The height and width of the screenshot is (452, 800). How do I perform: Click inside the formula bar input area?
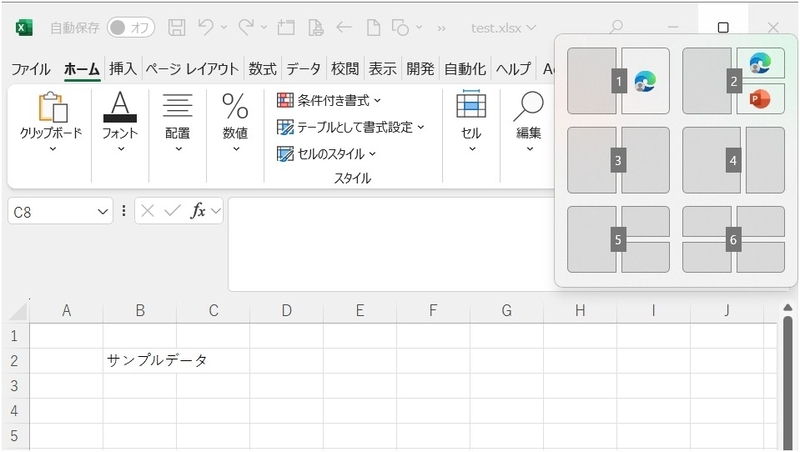[391, 244]
